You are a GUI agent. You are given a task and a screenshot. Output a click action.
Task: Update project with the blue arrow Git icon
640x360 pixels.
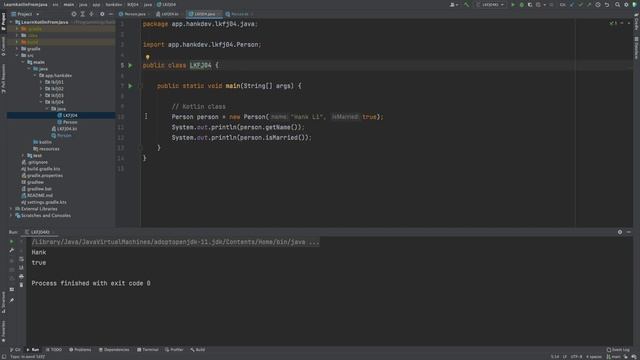click(x=572, y=4)
